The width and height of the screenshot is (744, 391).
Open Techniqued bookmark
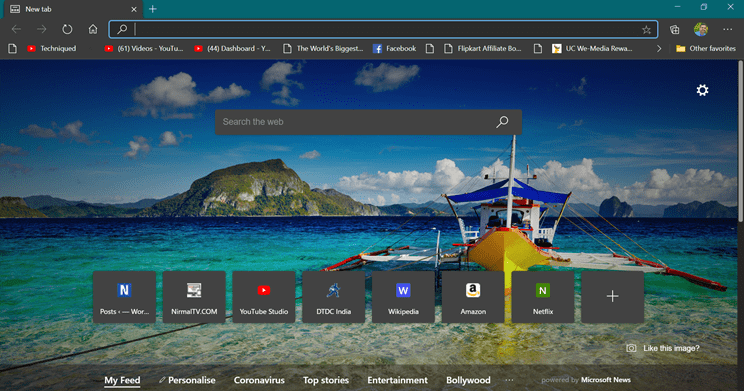52,48
